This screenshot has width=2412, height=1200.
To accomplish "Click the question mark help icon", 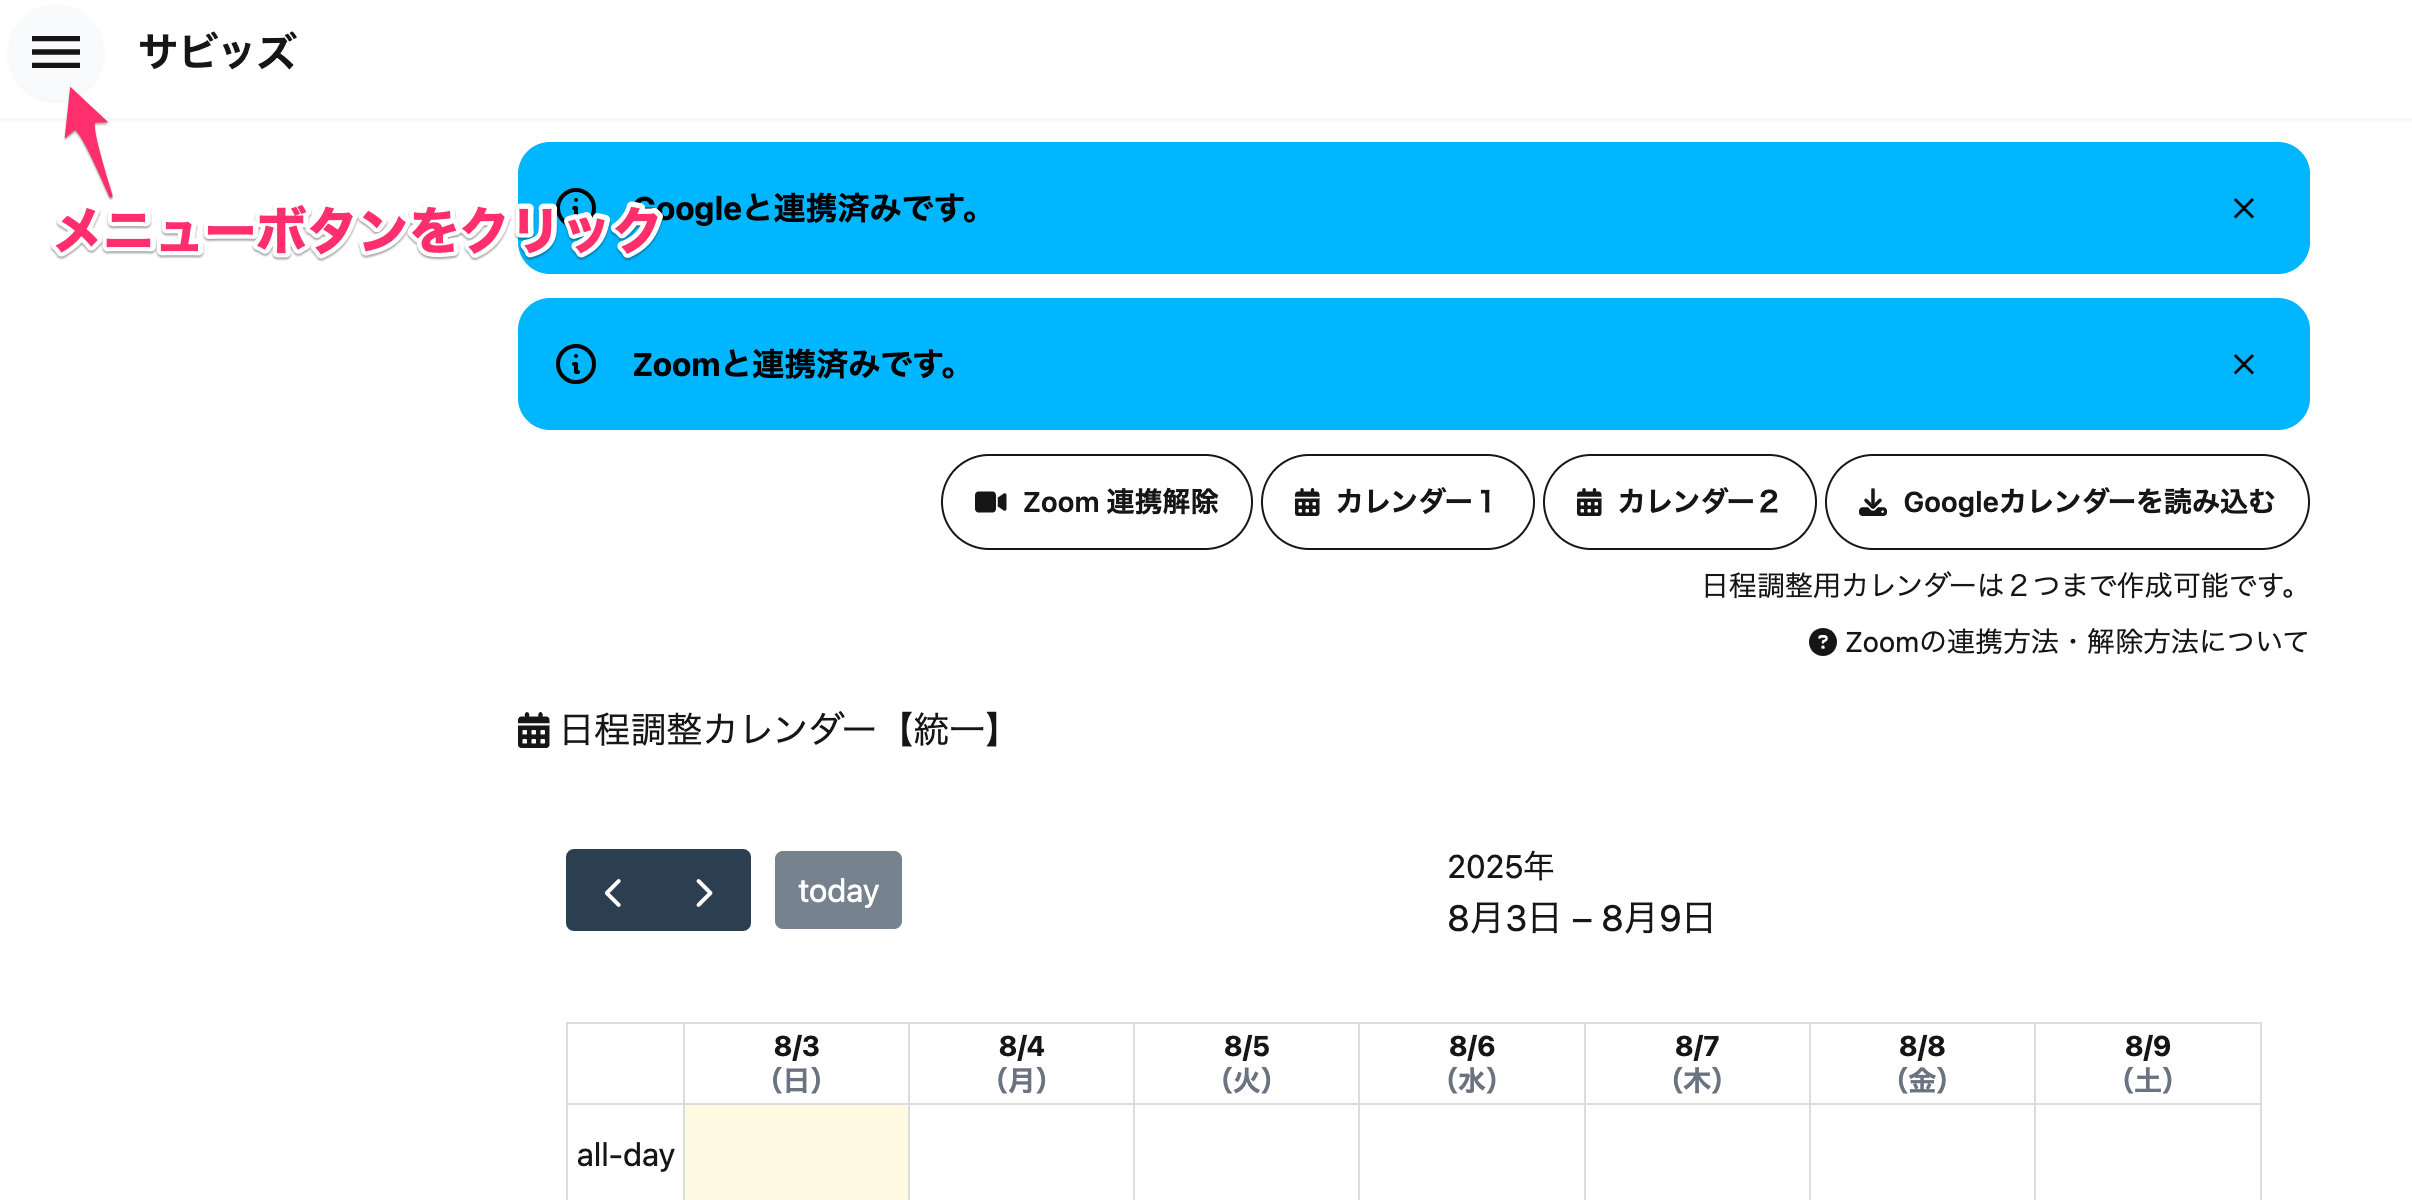I will (x=1822, y=642).
